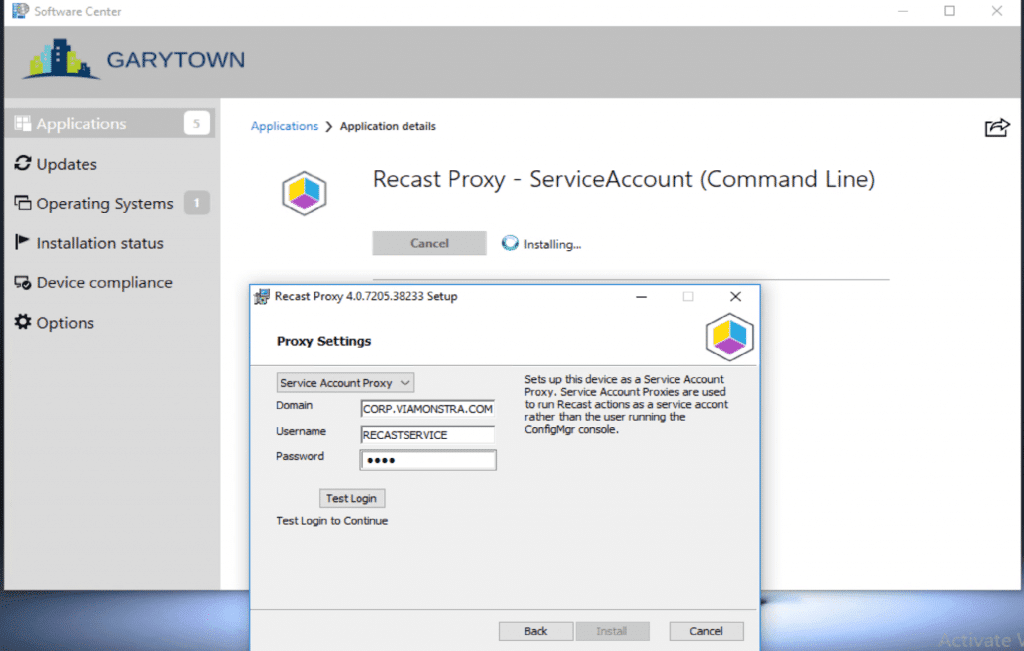Click the Recast Proxy Setup title bar icon
The height and width of the screenshot is (651, 1024).
pyautogui.click(x=262, y=296)
